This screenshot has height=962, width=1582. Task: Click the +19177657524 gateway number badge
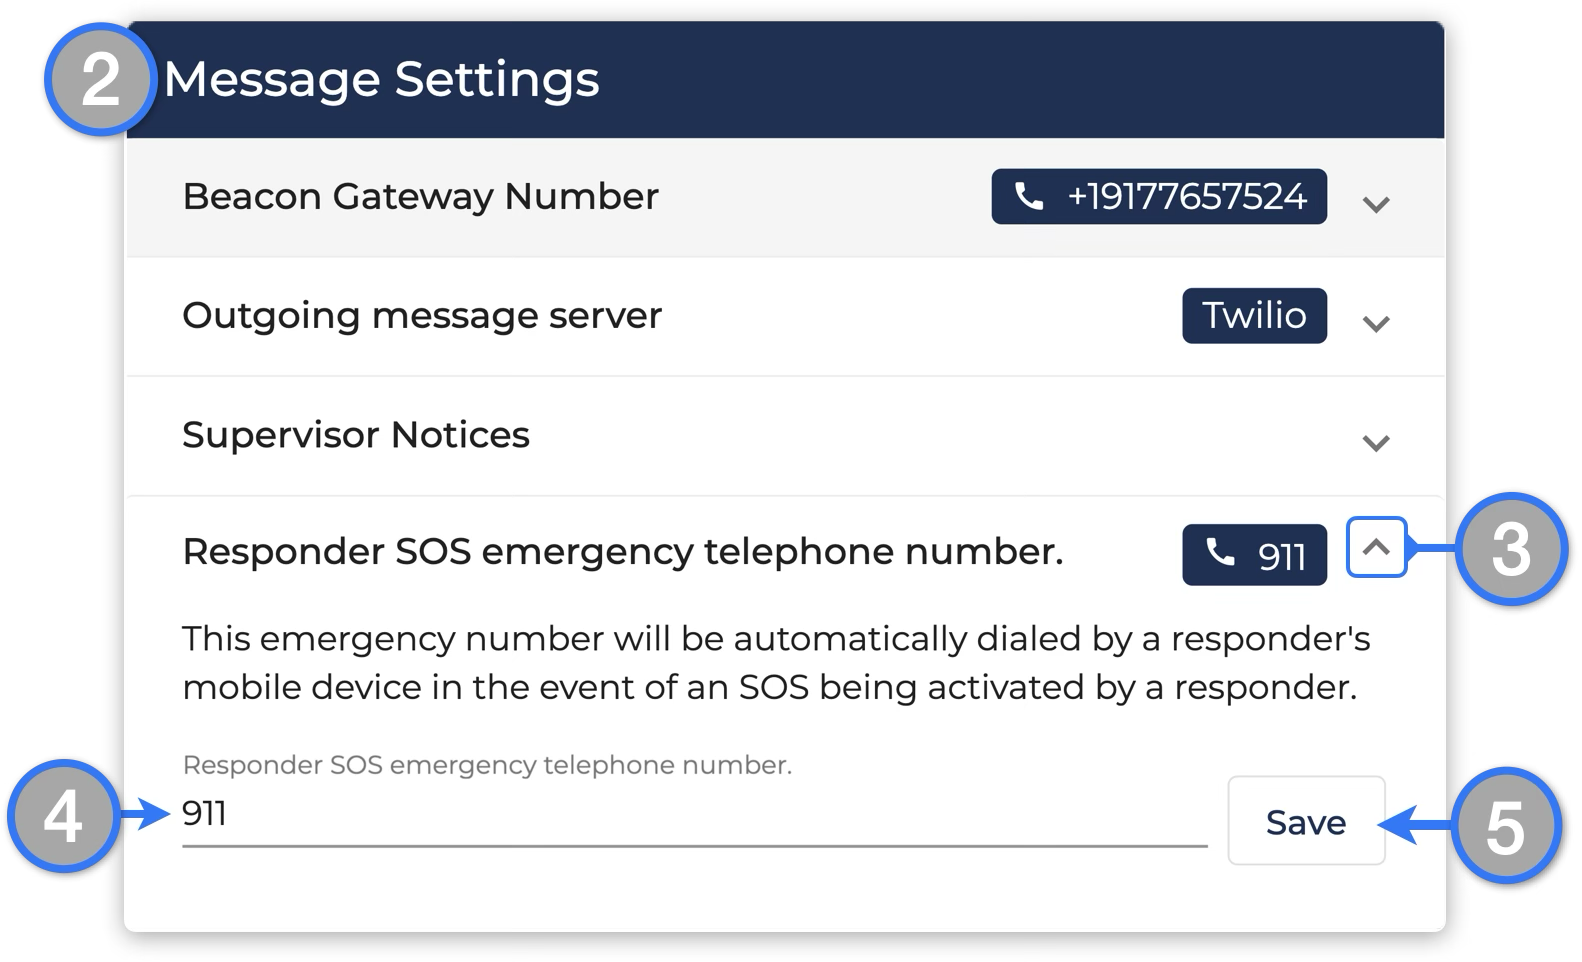pyautogui.click(x=1159, y=196)
